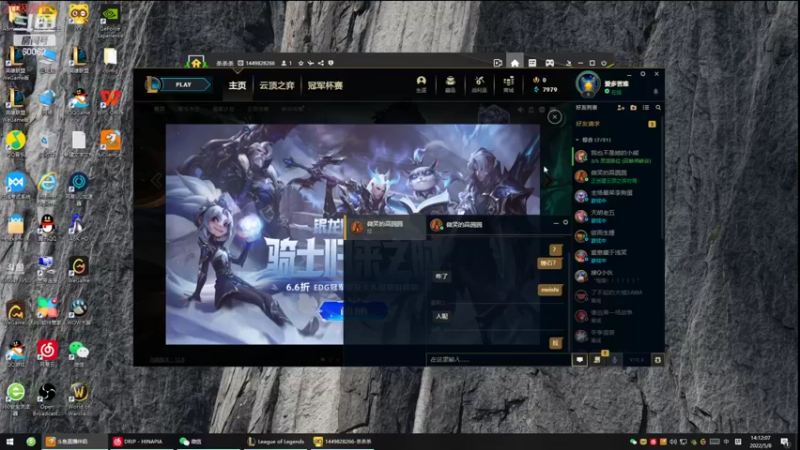Go to the previous promo banner slide
Screen dimensions: 800x450
pyautogui.click(x=156, y=180)
